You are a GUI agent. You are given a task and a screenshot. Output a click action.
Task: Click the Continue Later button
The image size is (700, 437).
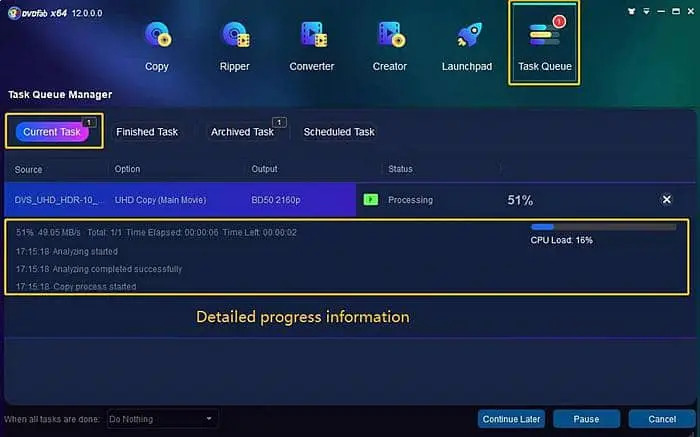click(511, 419)
